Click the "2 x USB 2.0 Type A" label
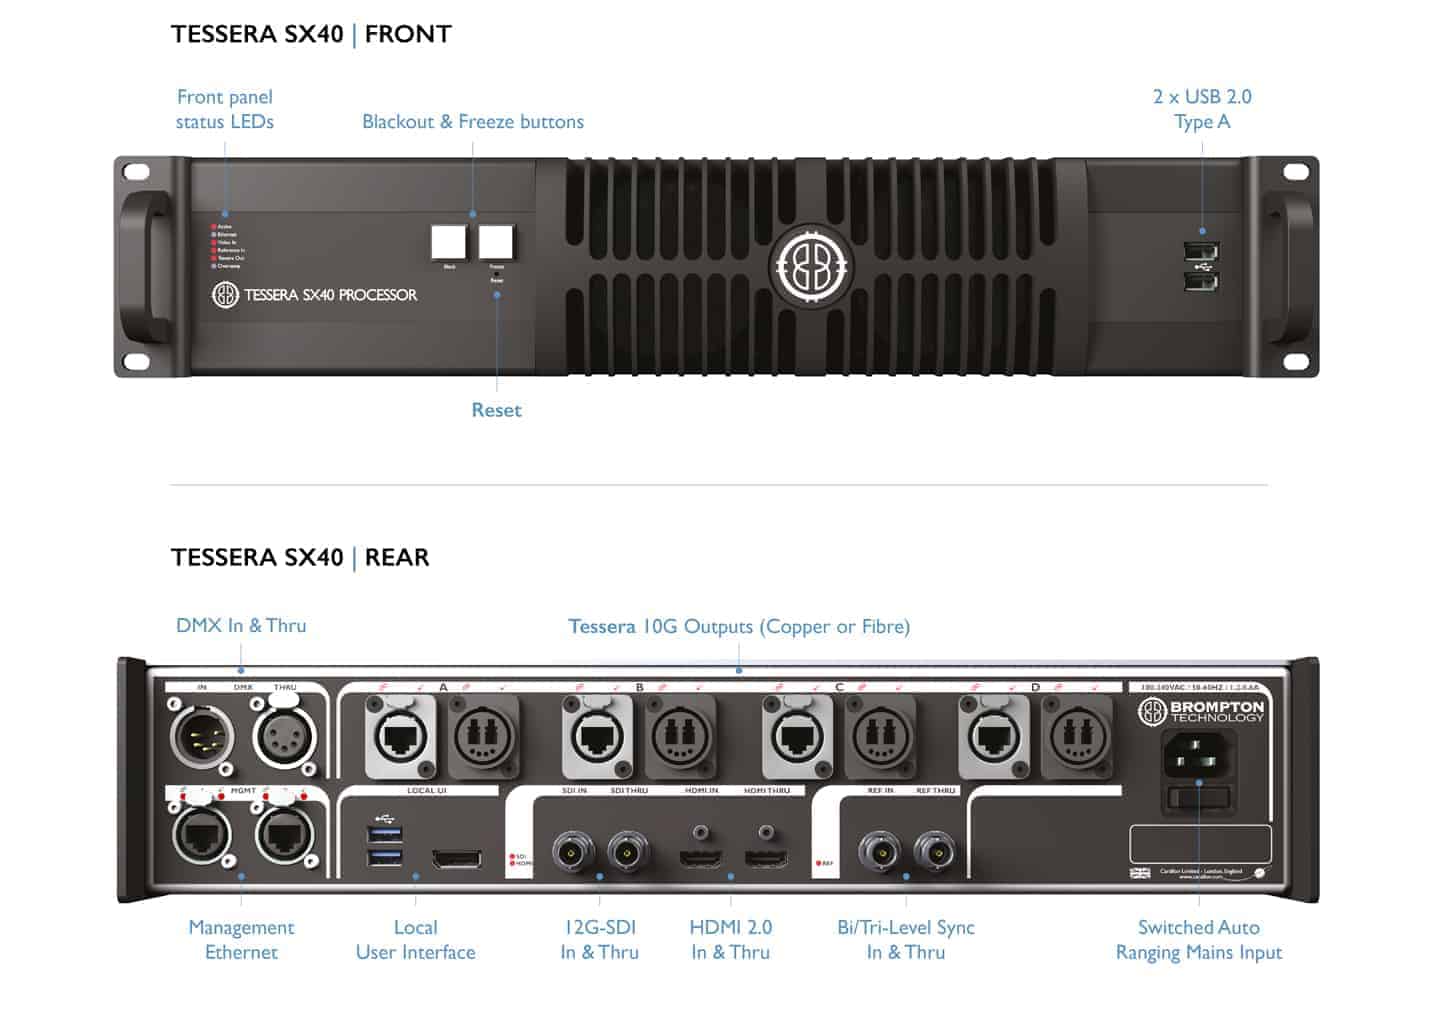1440x1029 pixels. [1202, 109]
